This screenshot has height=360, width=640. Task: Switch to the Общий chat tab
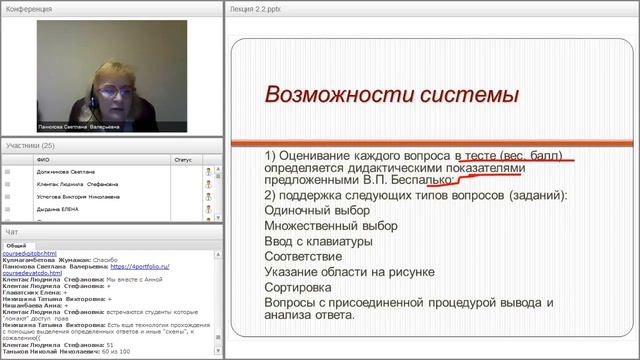pos(16,246)
